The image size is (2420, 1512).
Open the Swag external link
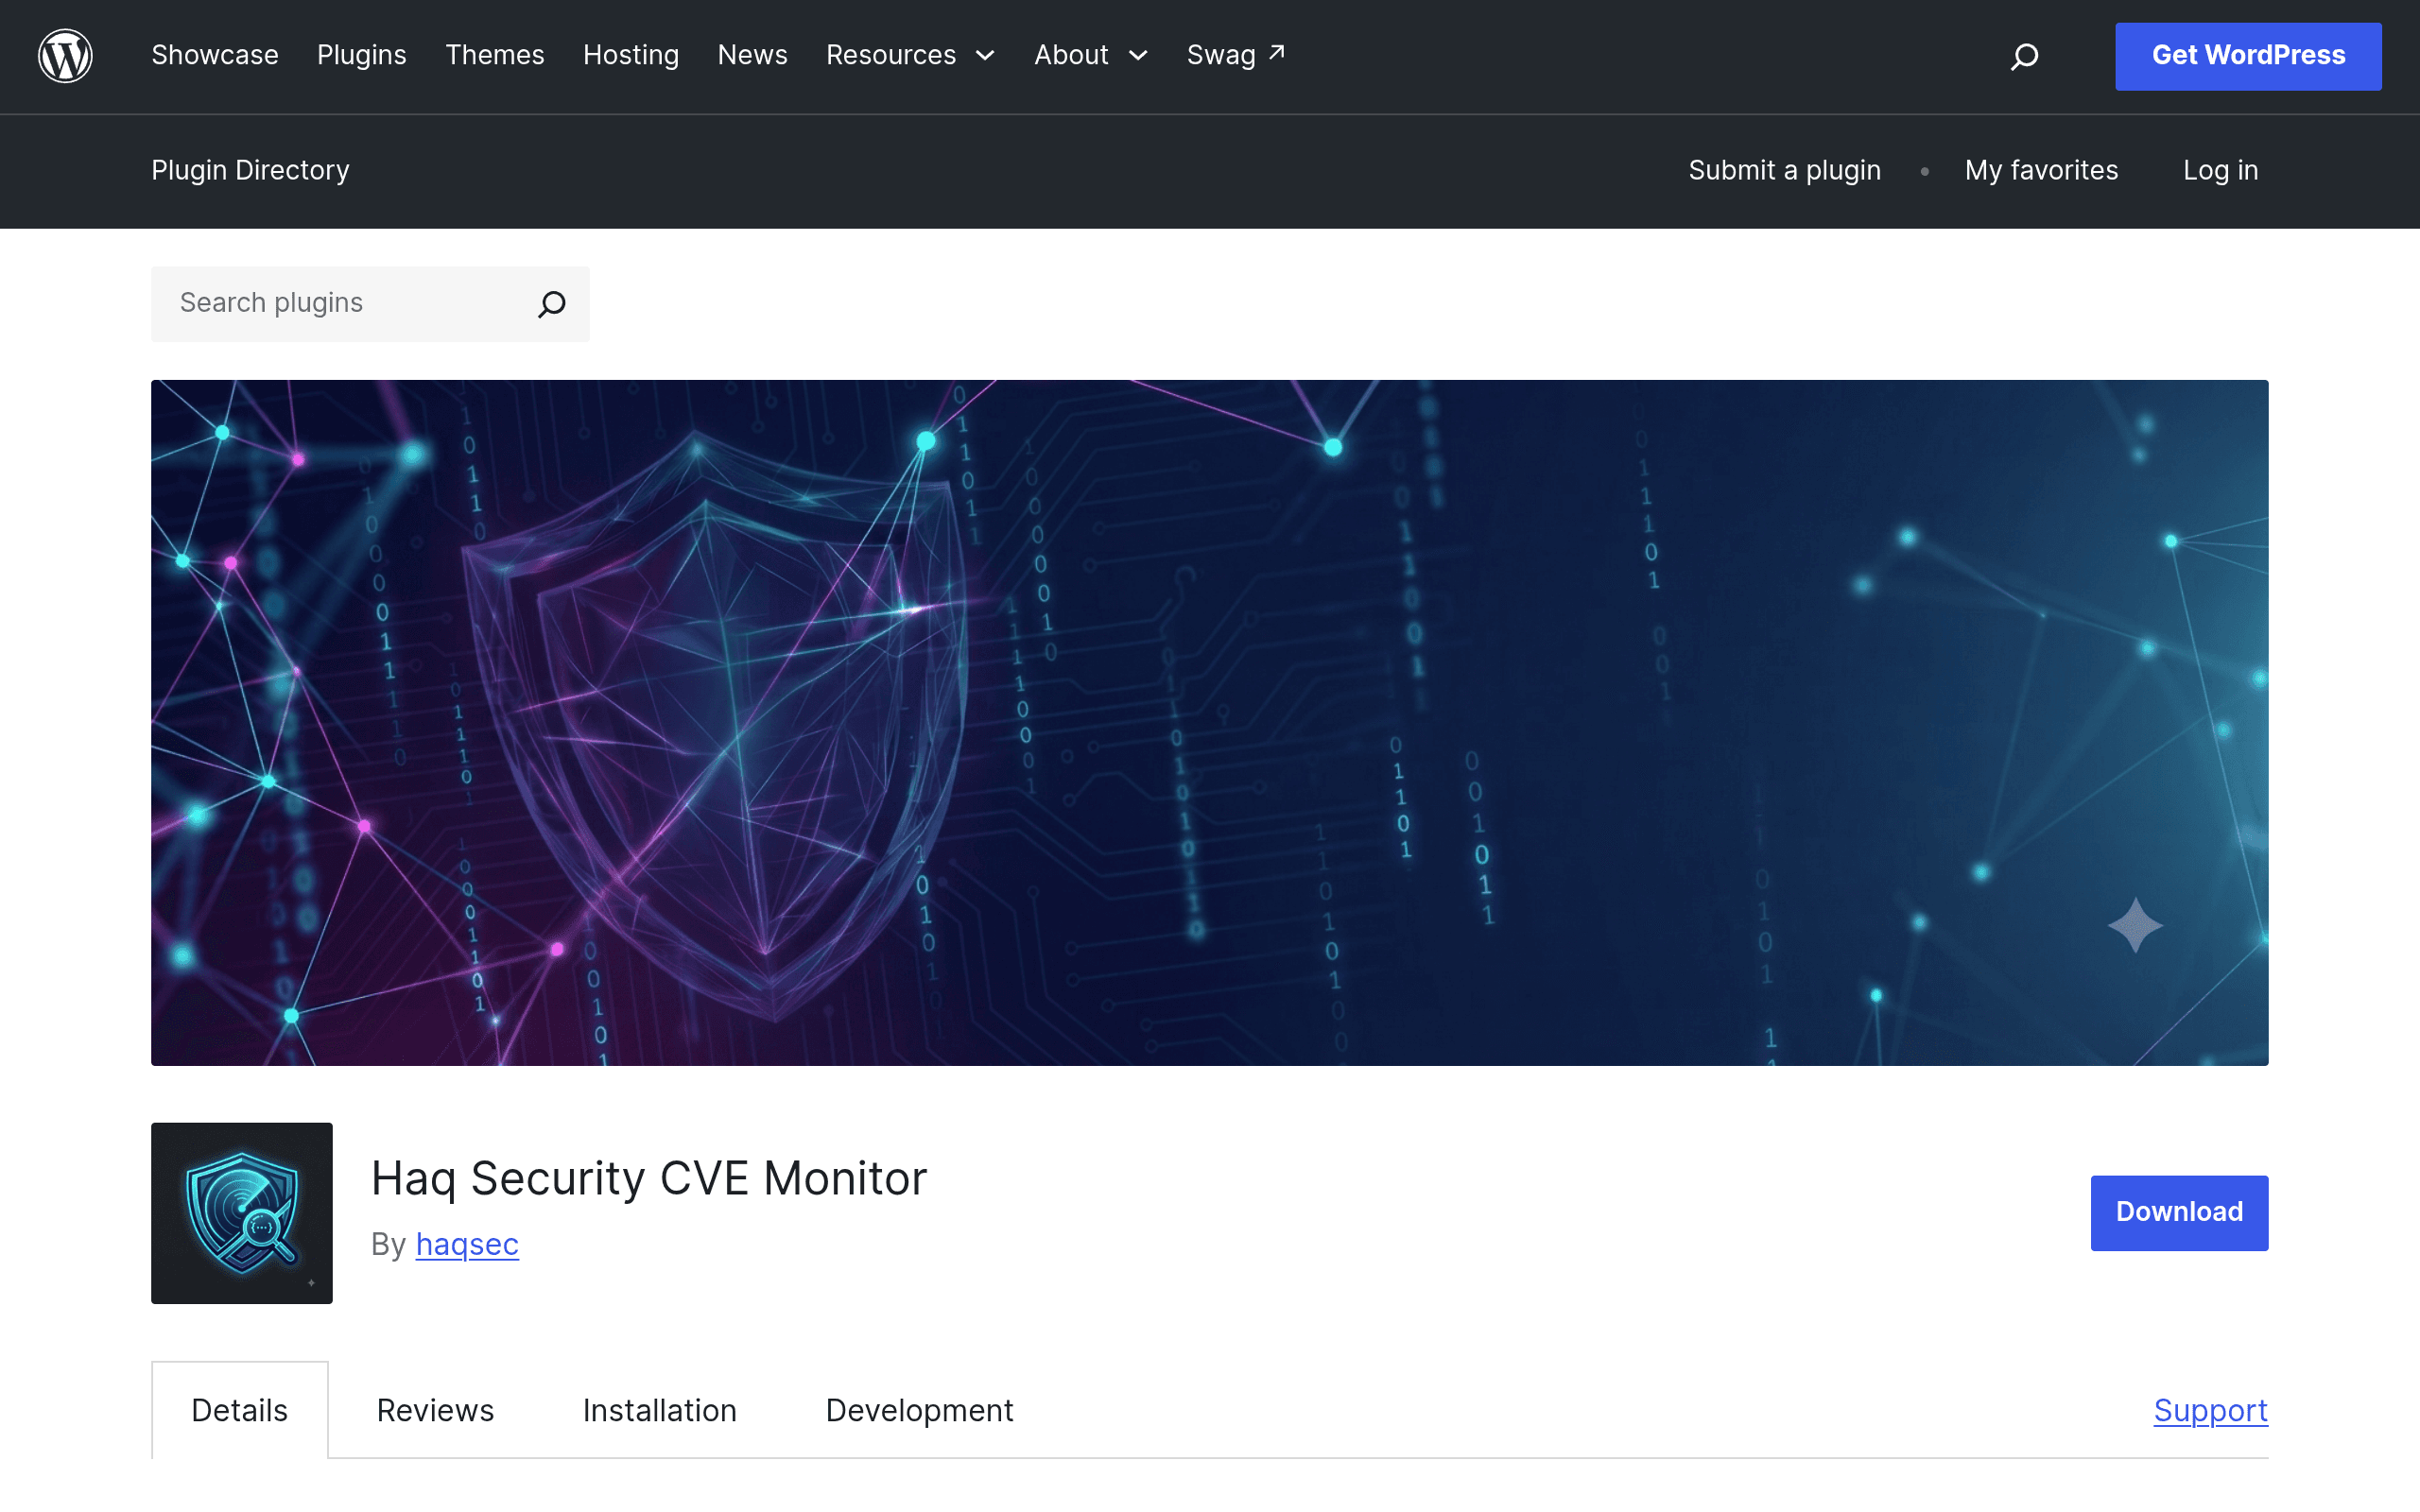(1236, 55)
